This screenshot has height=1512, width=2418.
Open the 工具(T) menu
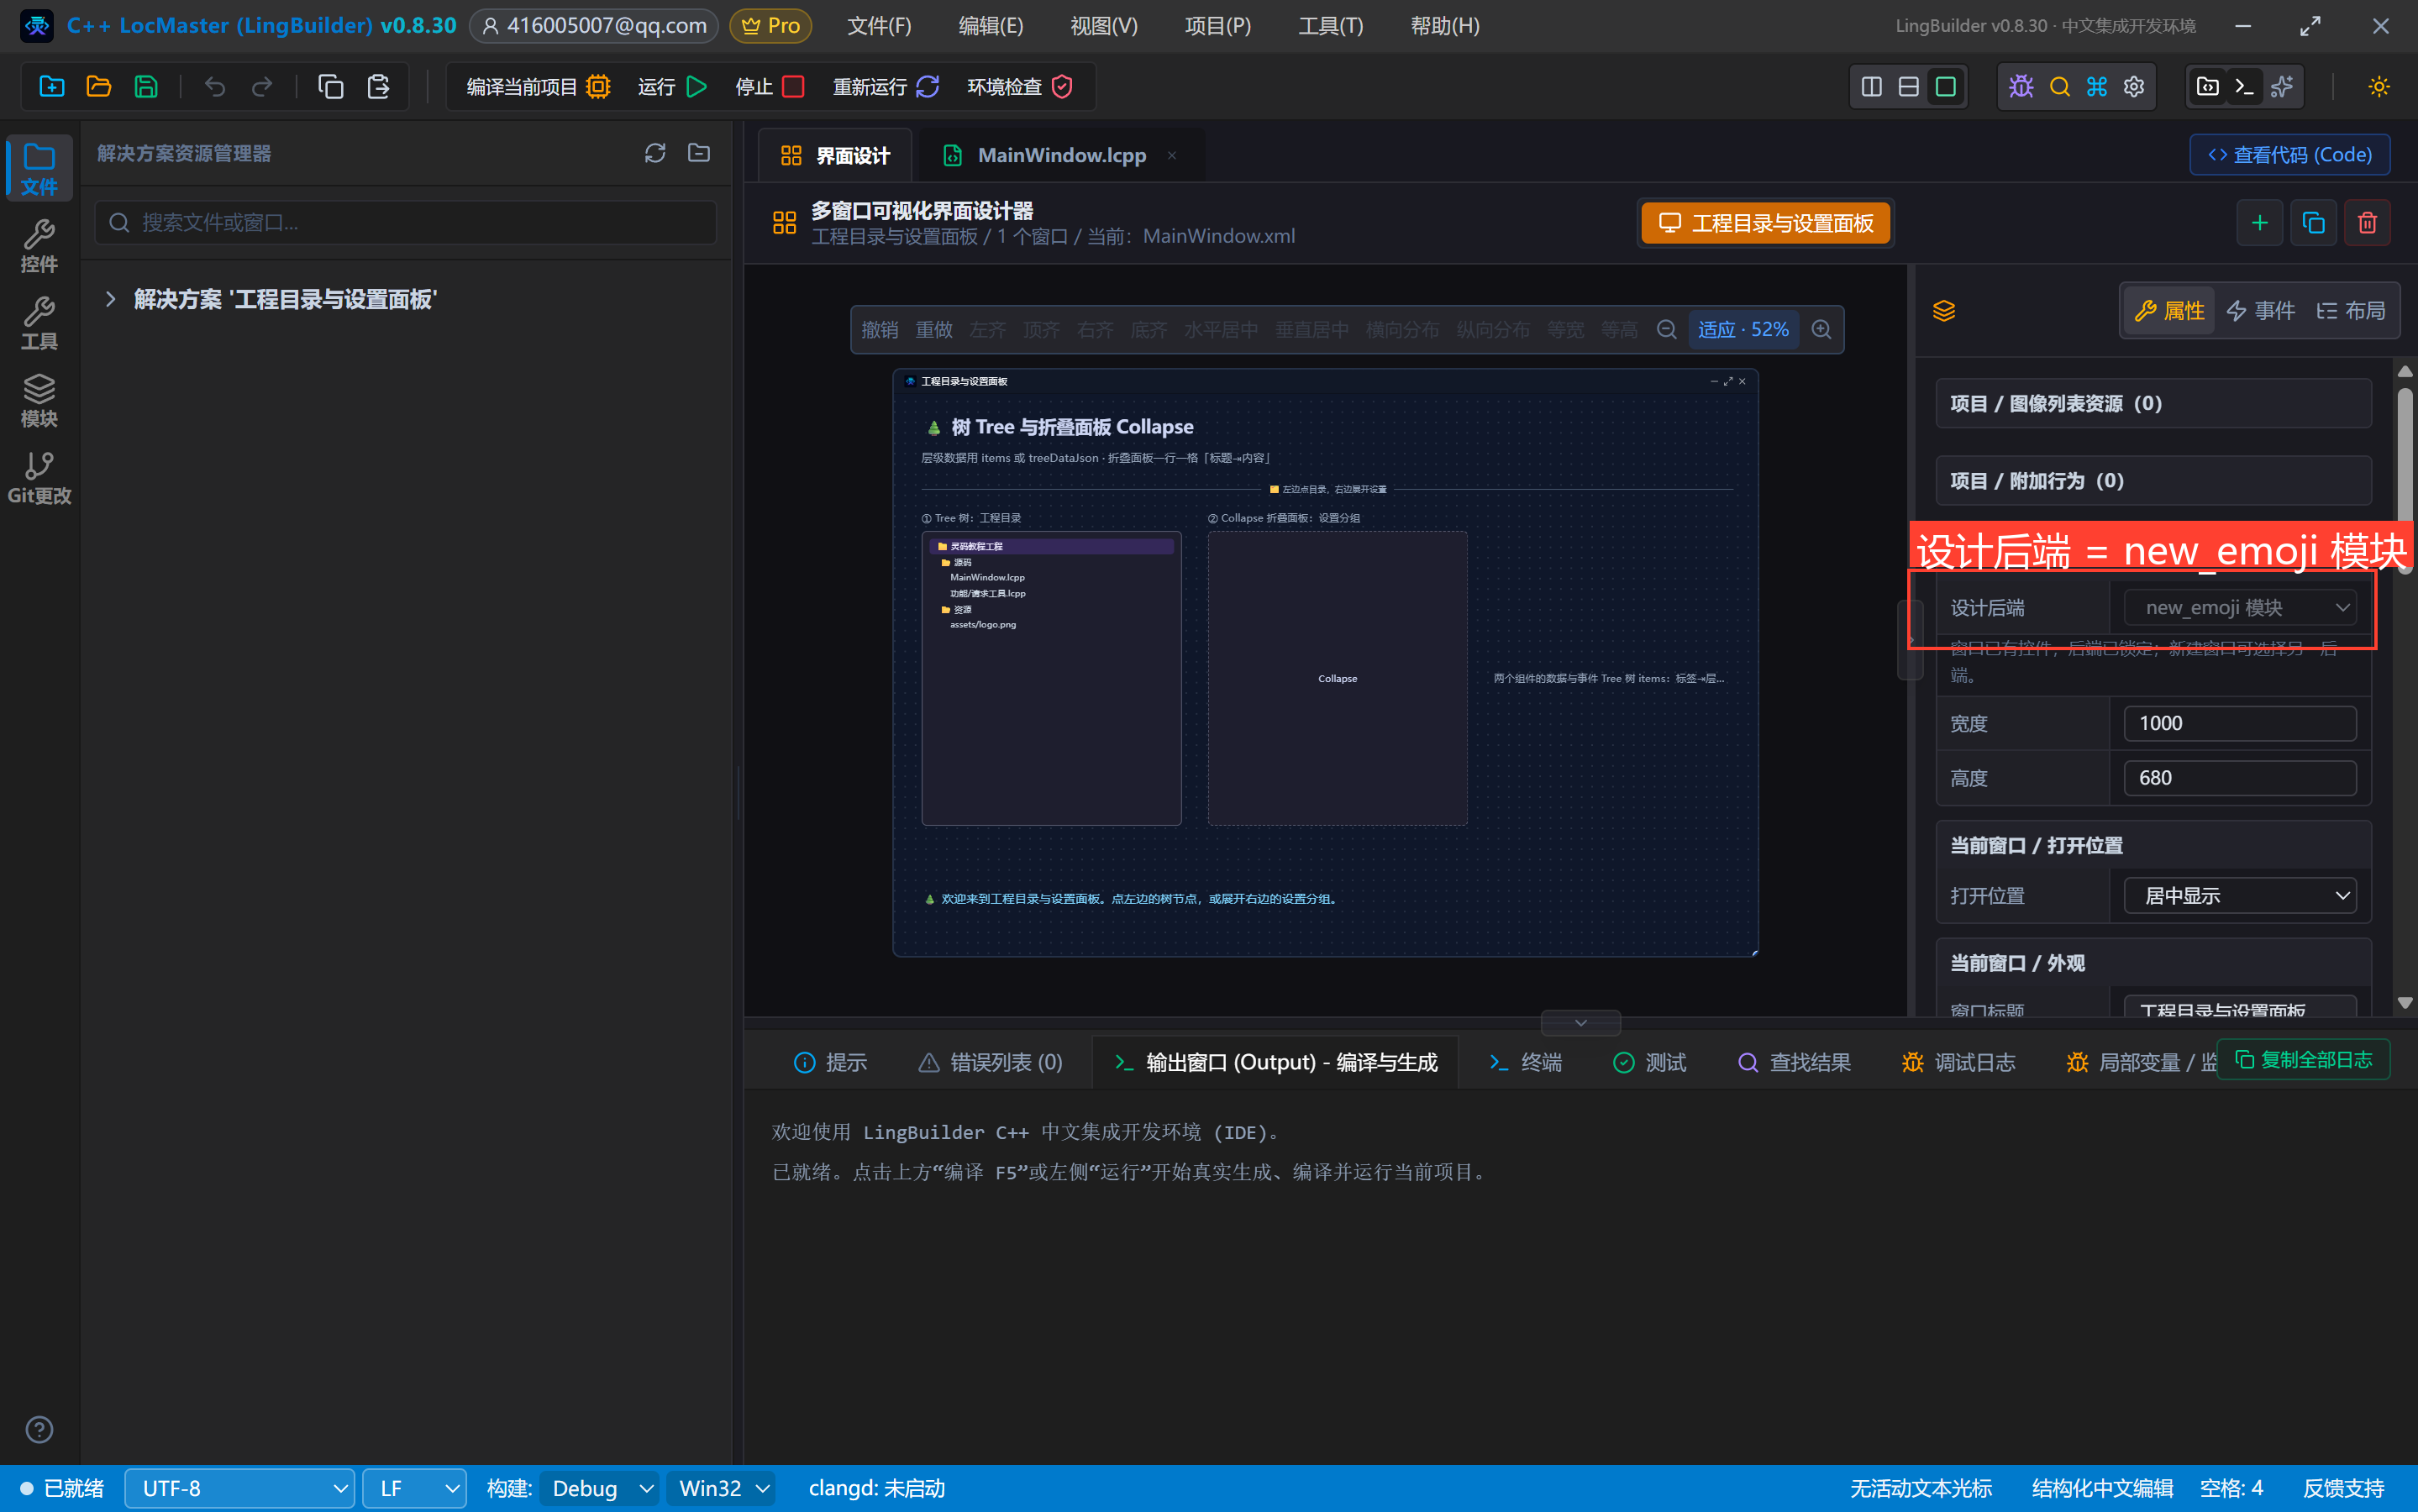pos(1330,26)
